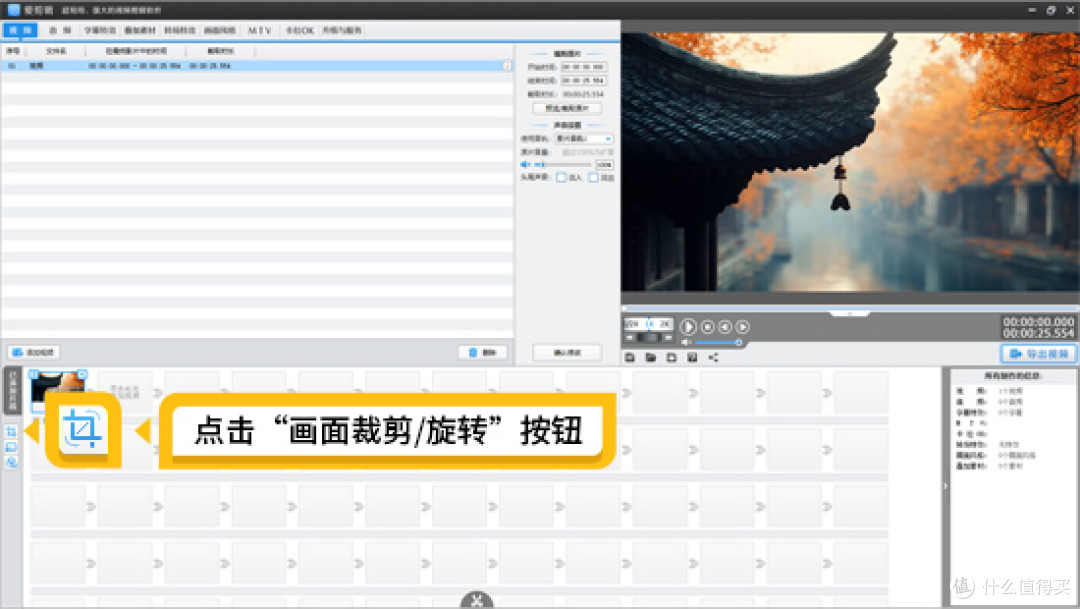
Task: Stop the video preview playback
Action: pyautogui.click(x=707, y=327)
